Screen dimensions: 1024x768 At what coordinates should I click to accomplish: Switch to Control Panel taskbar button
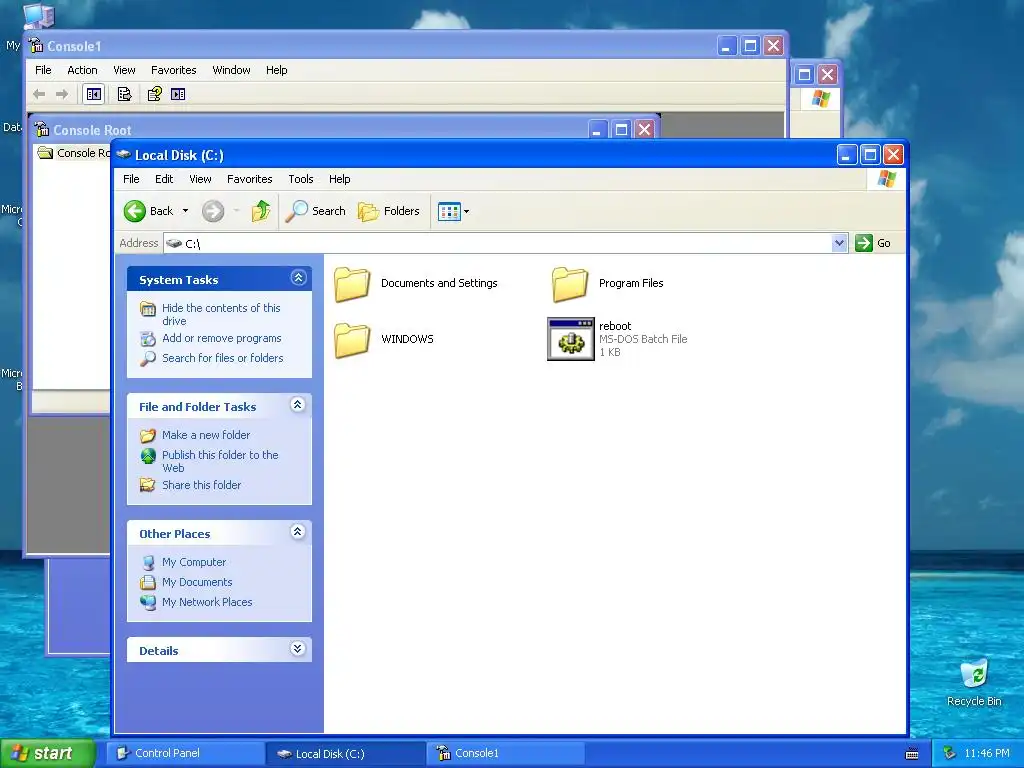tap(185, 753)
